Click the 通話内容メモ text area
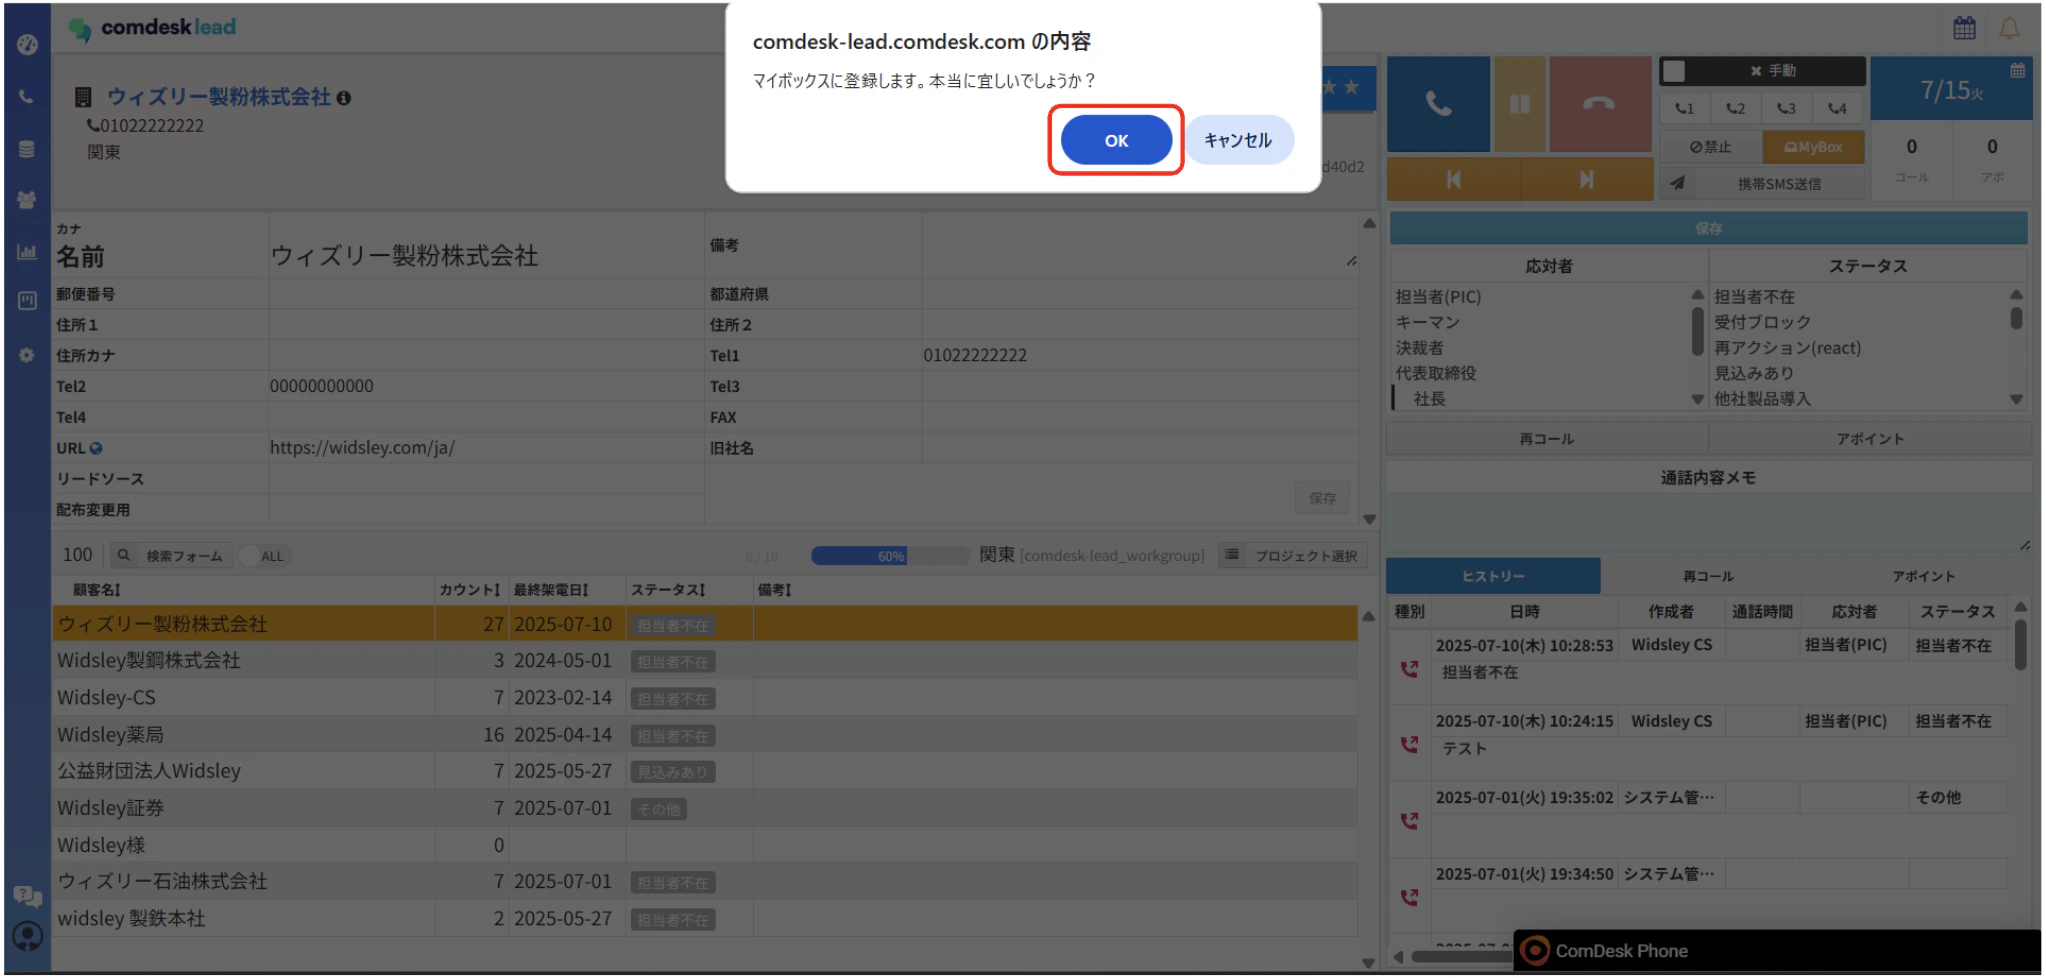The width and height of the screenshot is (2046, 978). [x=1708, y=522]
